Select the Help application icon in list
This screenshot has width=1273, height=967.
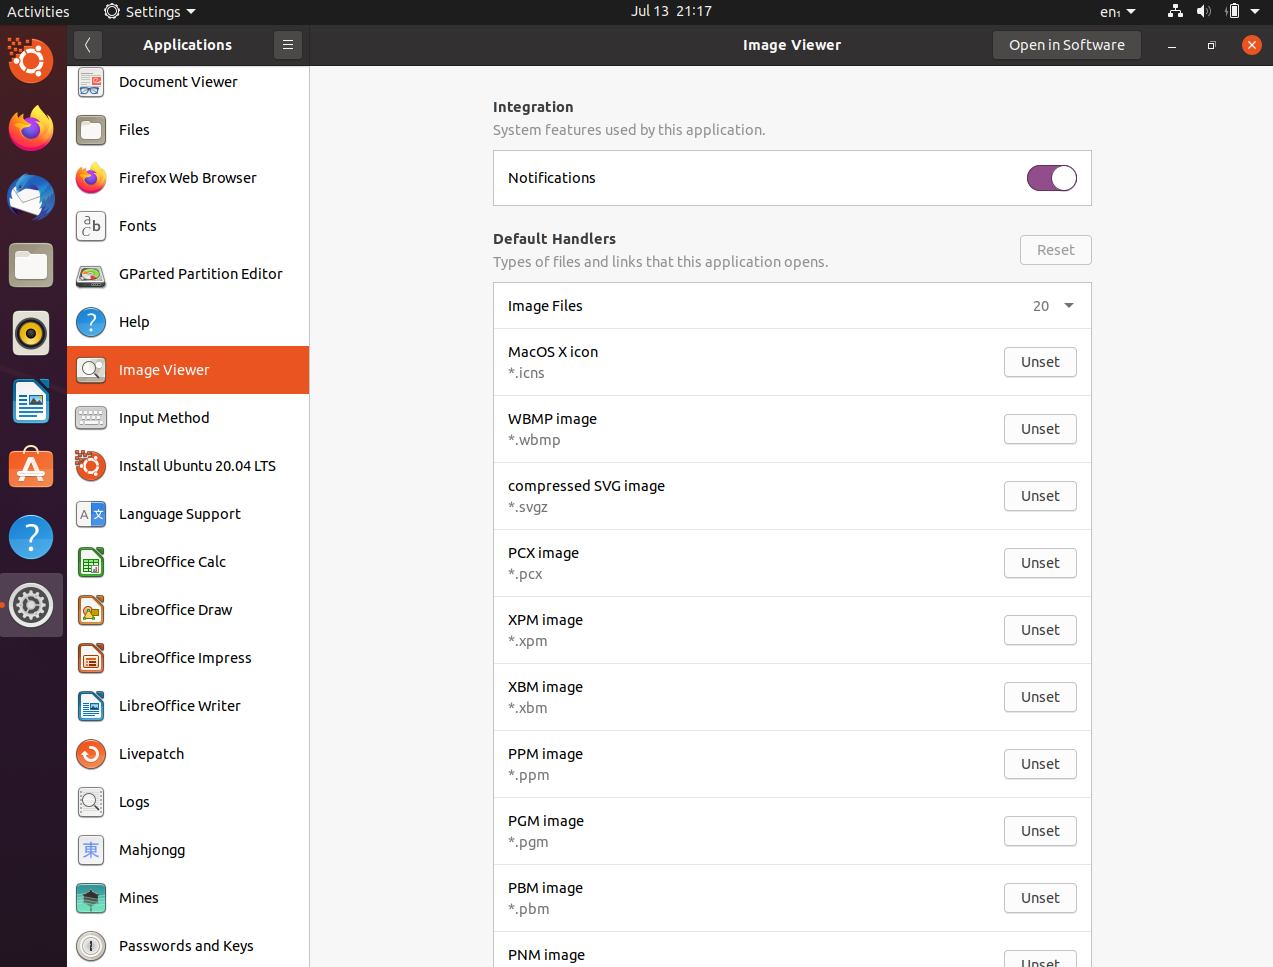click(x=91, y=322)
